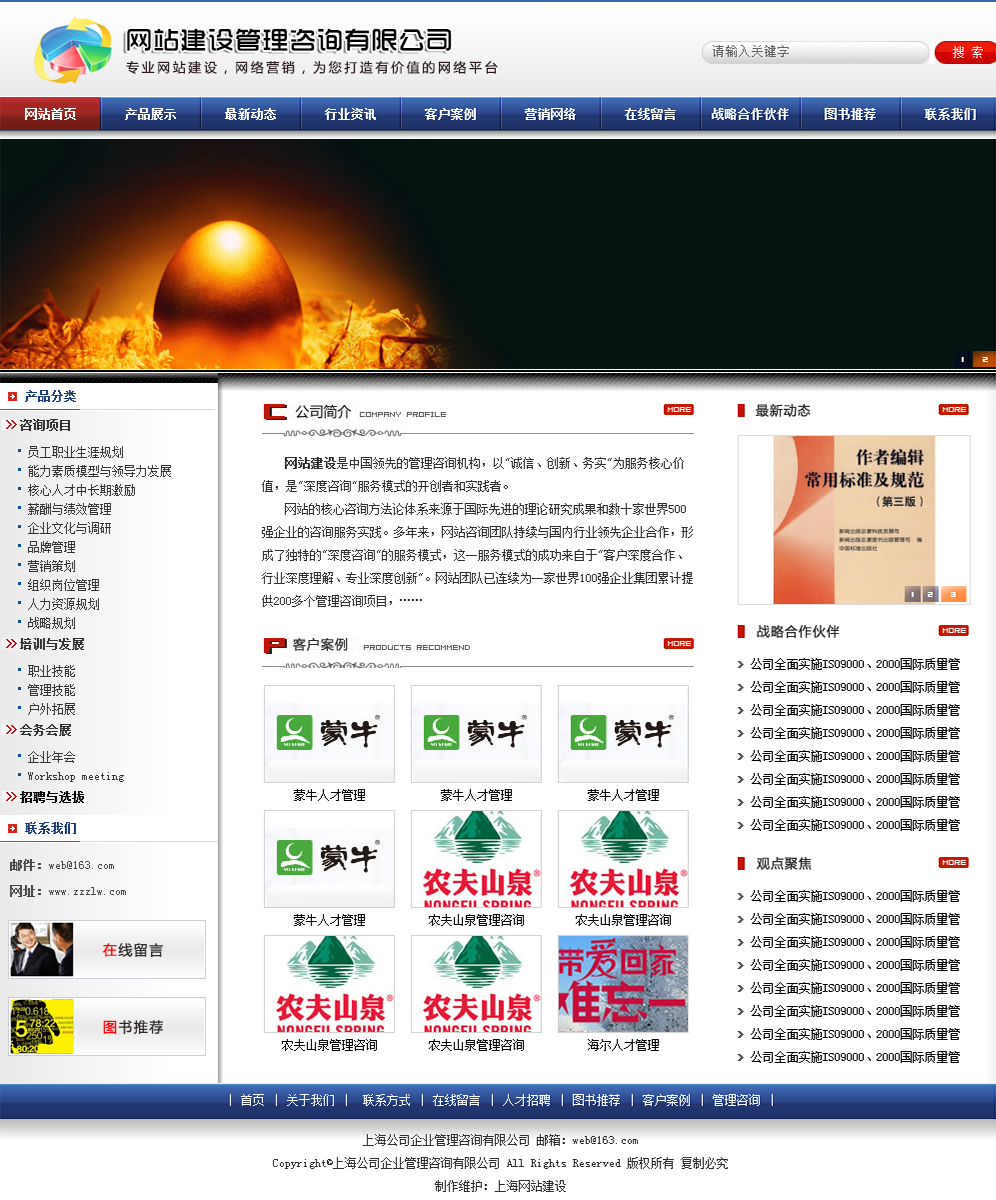The width and height of the screenshot is (996, 1200).
Task: Open 产品展示 in the navigation bar
Action: pyautogui.click(x=150, y=114)
